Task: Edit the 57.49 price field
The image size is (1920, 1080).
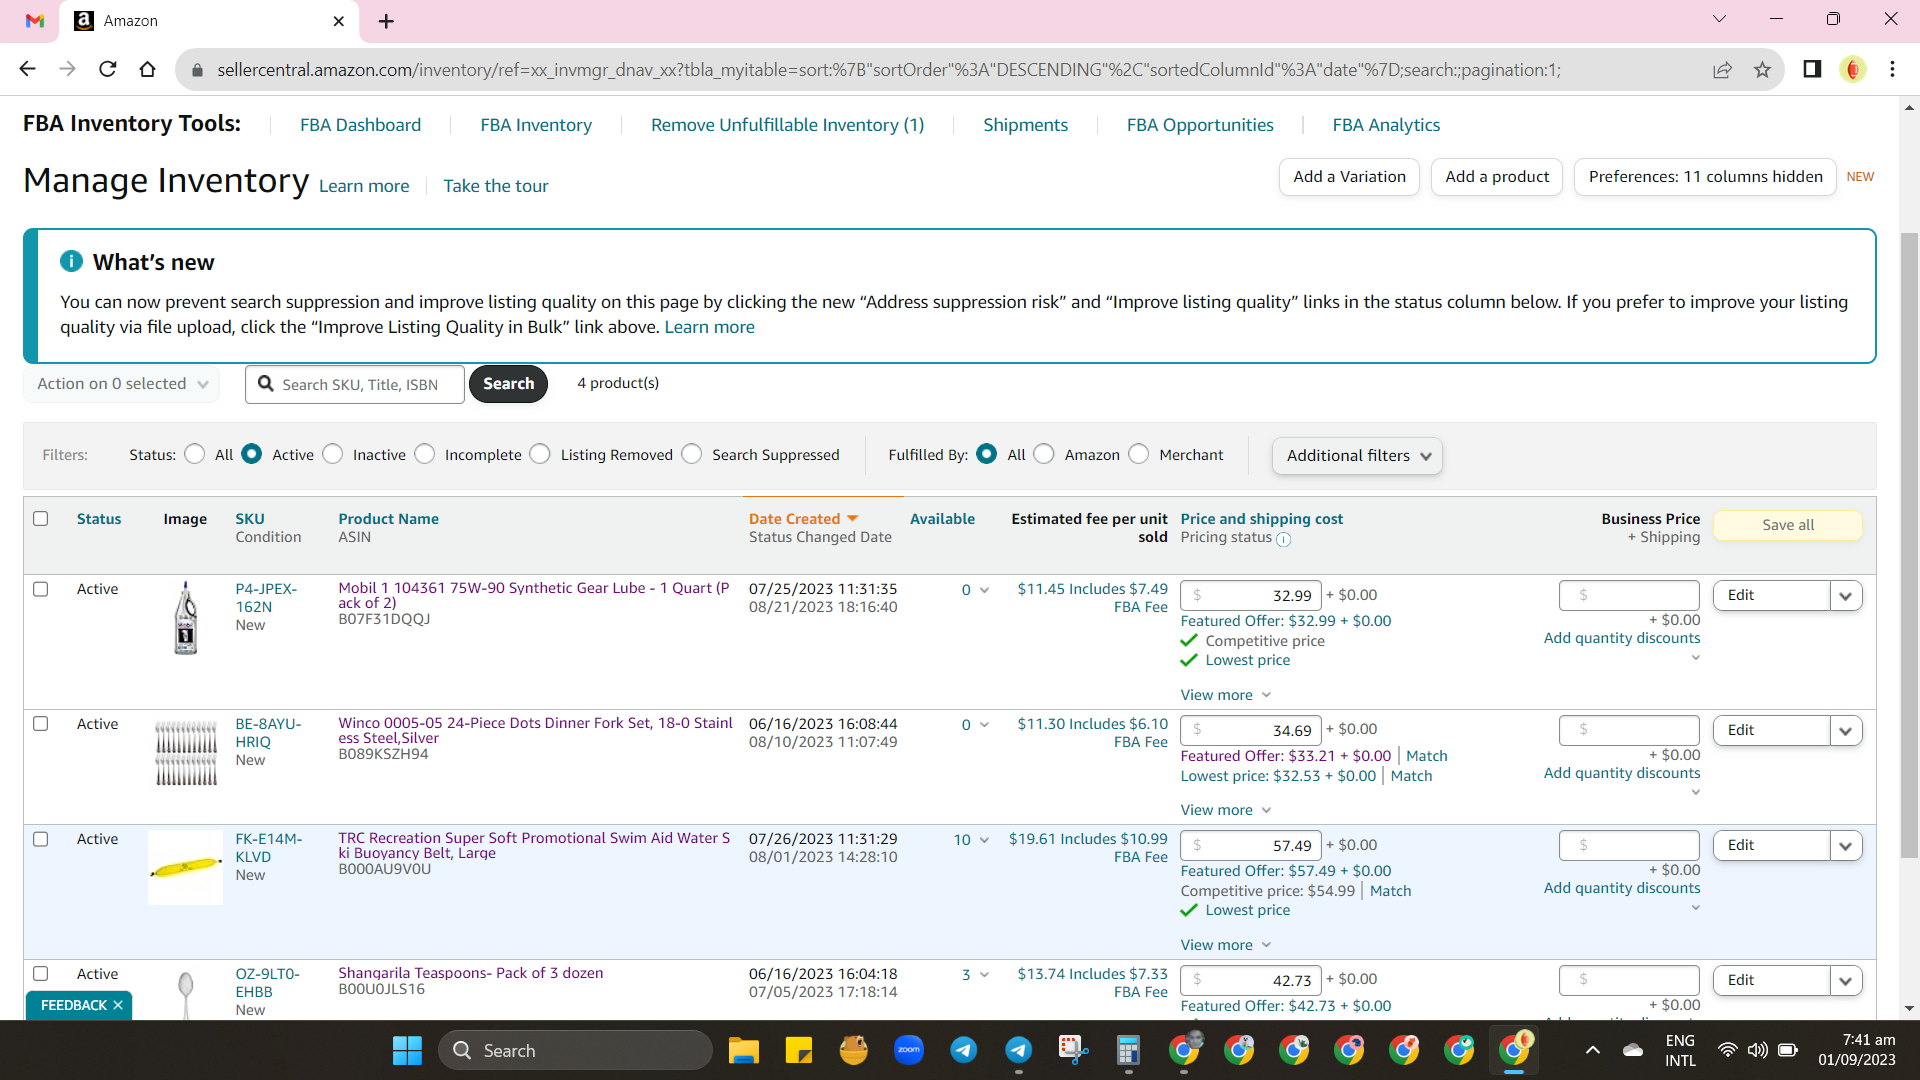Action: (x=1251, y=846)
